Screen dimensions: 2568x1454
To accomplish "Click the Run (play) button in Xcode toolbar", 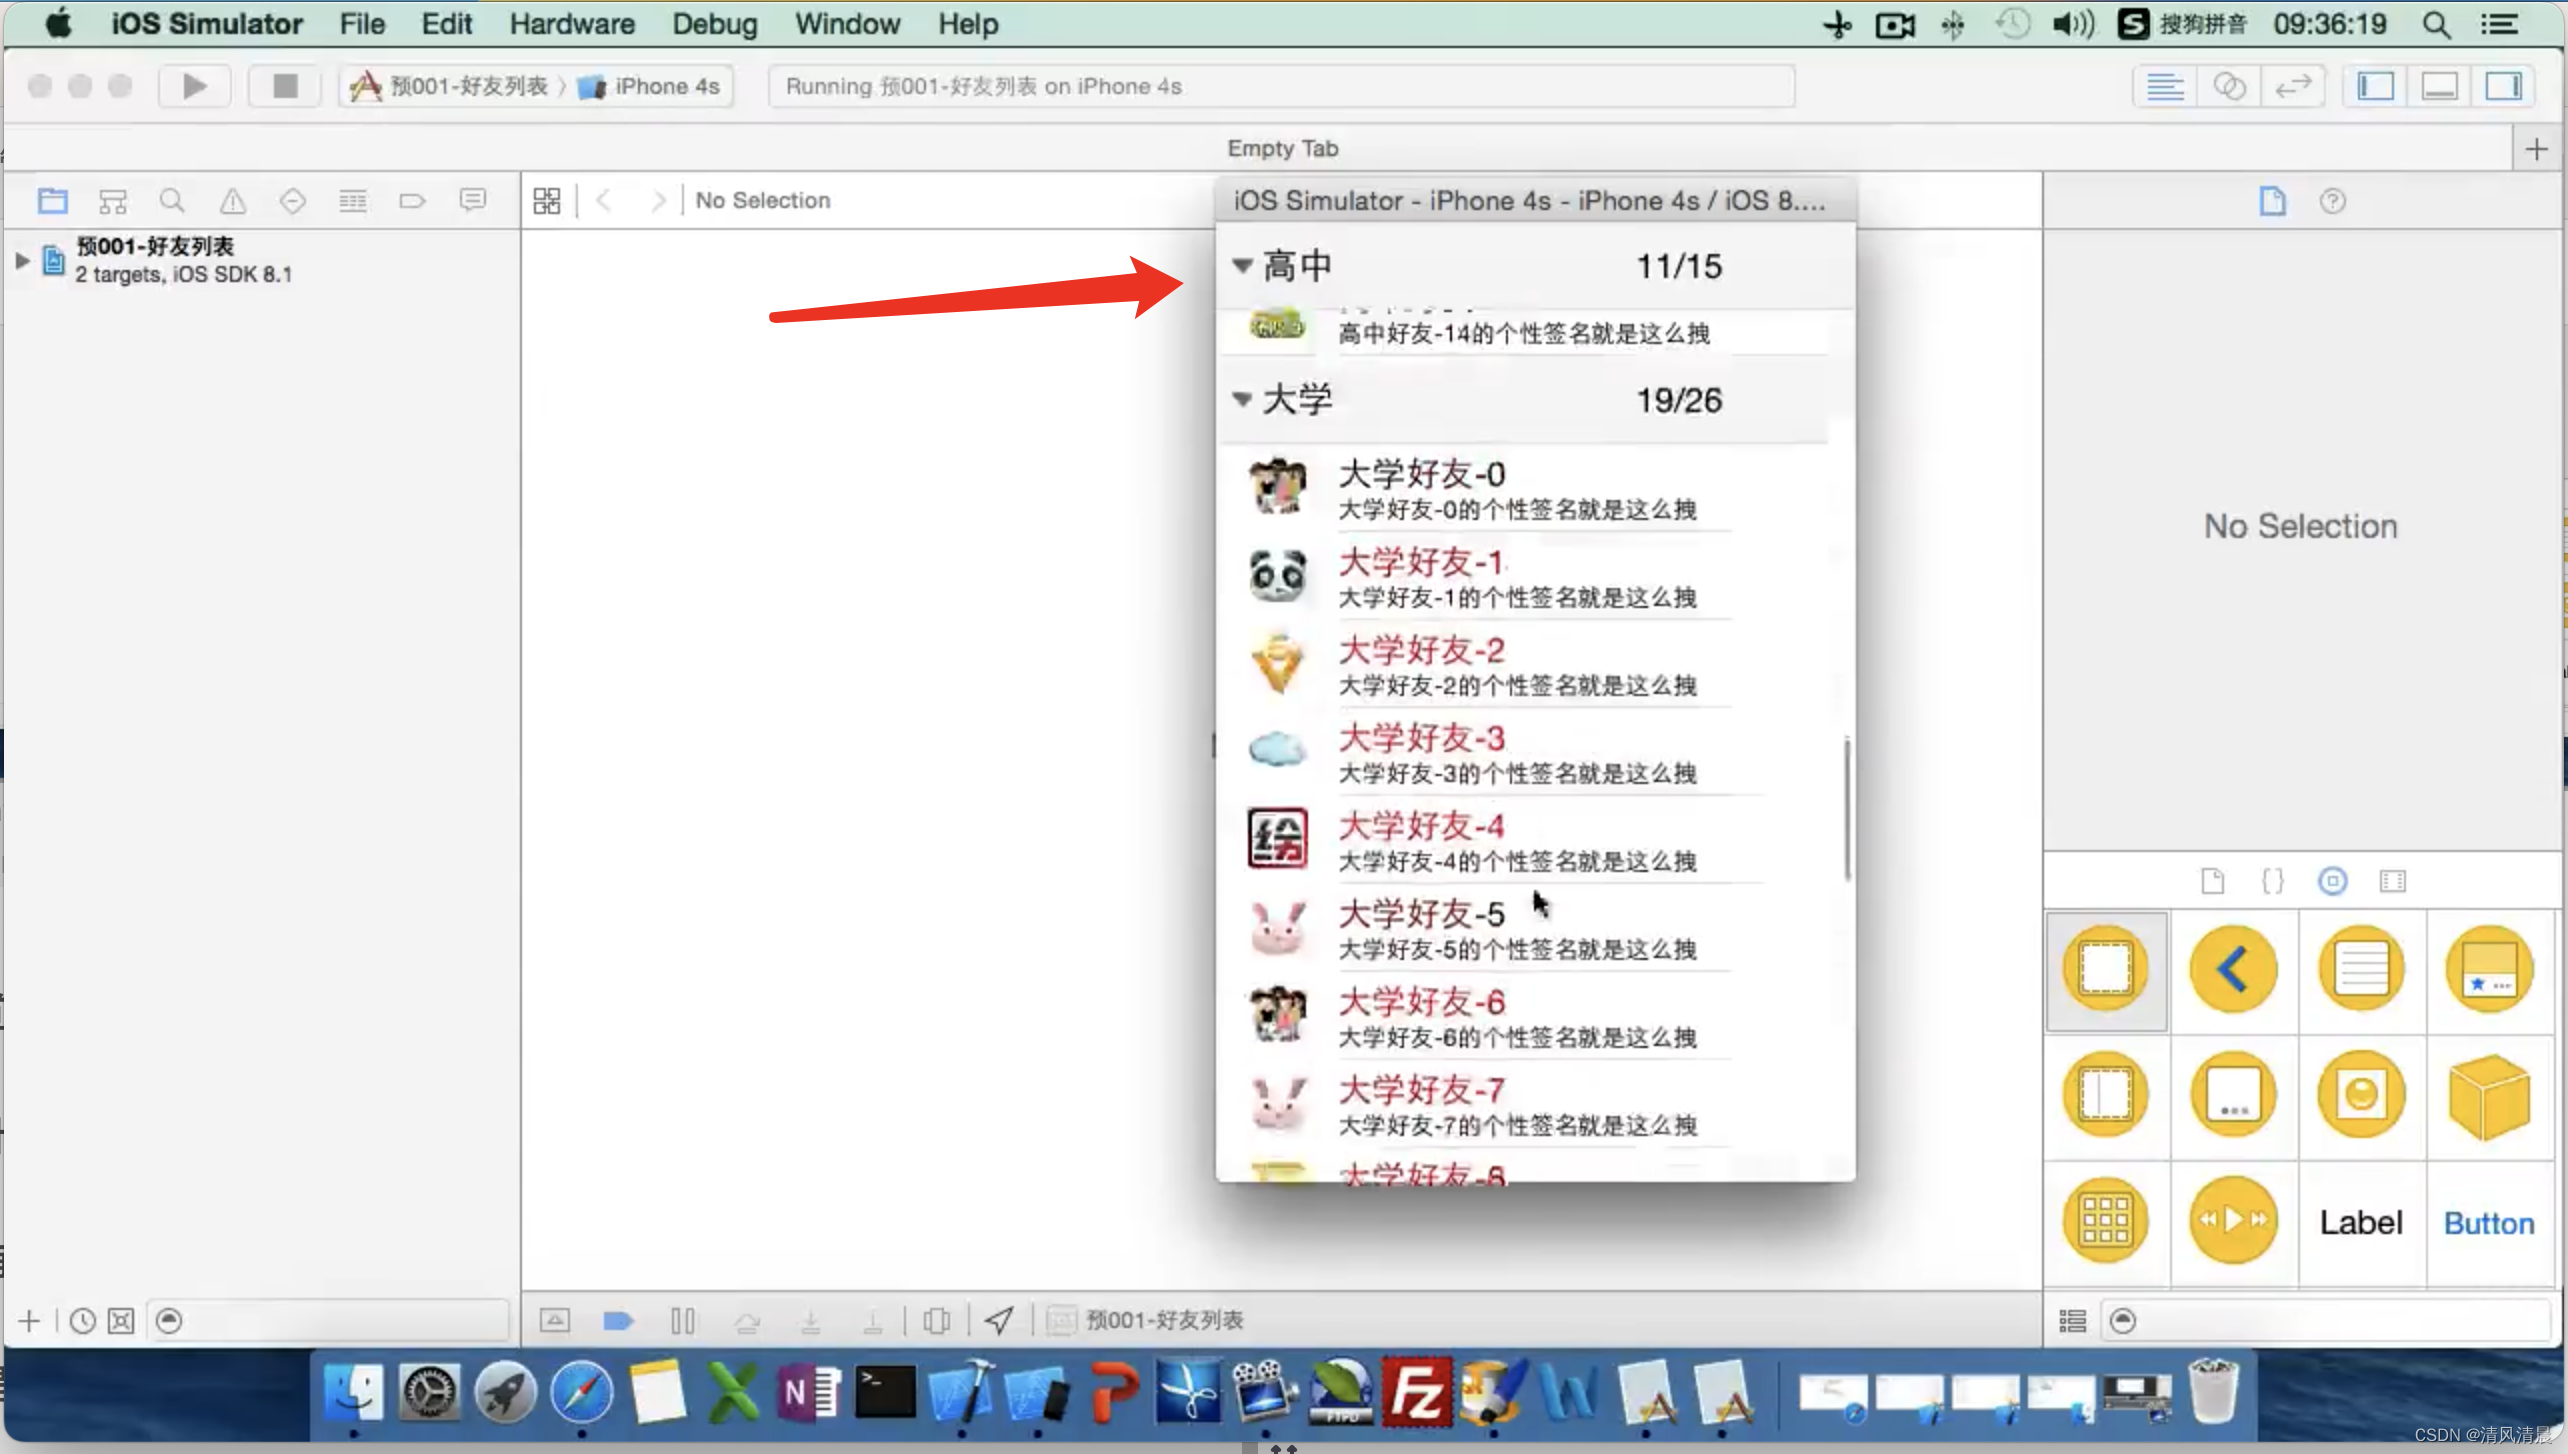I will [195, 87].
